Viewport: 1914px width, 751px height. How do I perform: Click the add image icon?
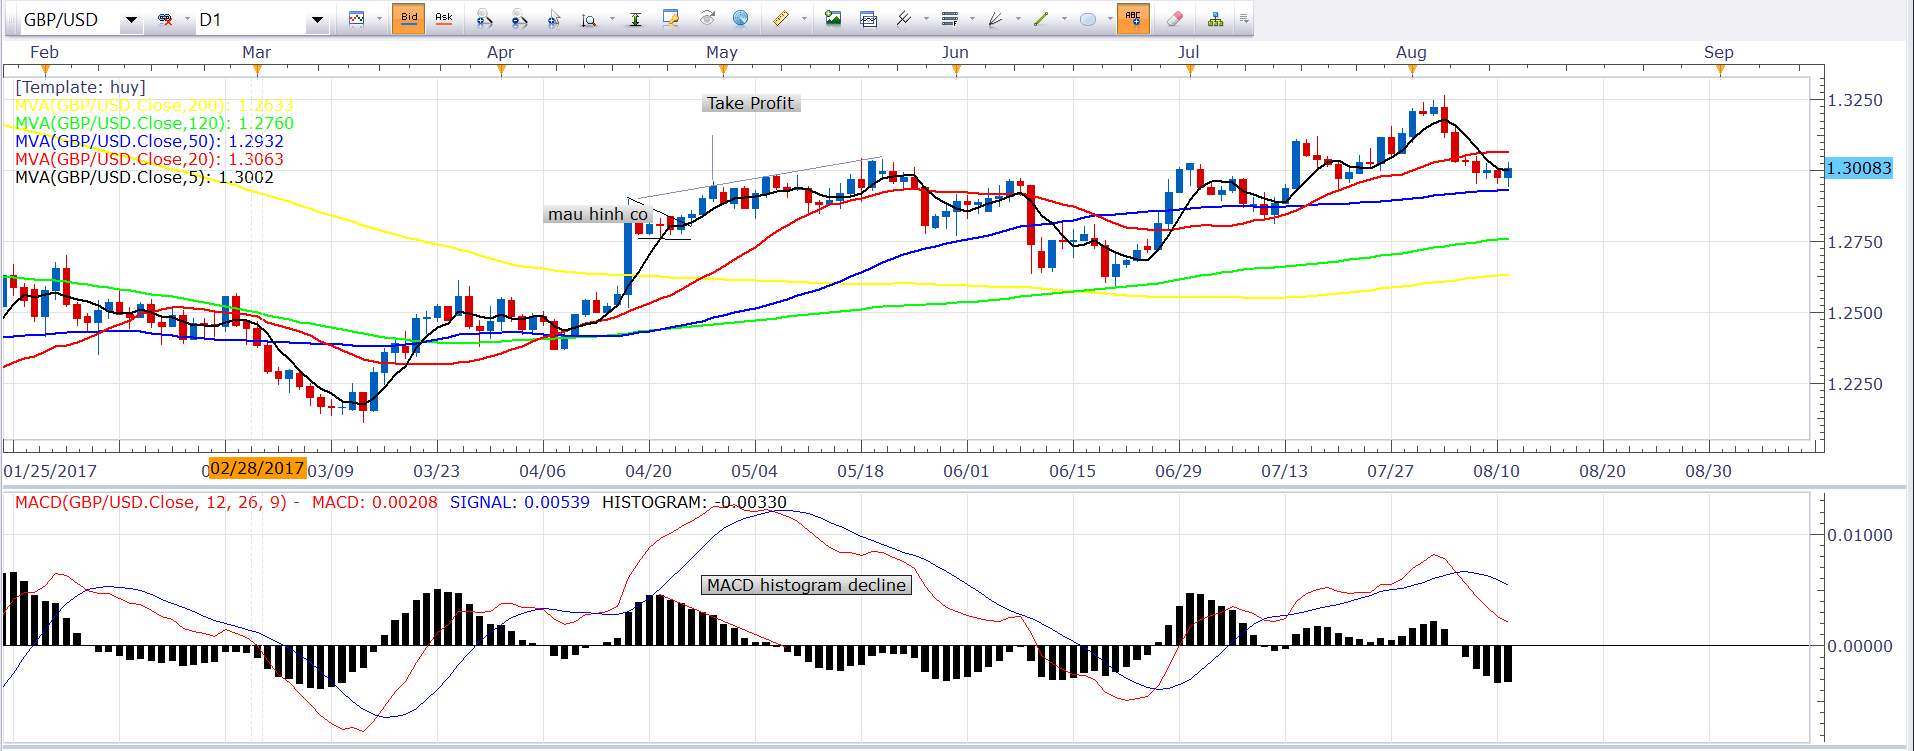(x=833, y=19)
